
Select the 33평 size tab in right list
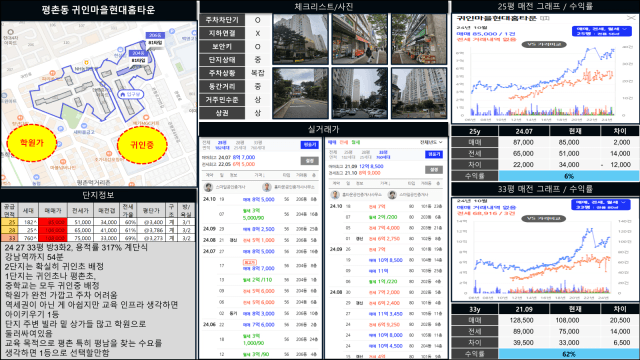point(383,154)
